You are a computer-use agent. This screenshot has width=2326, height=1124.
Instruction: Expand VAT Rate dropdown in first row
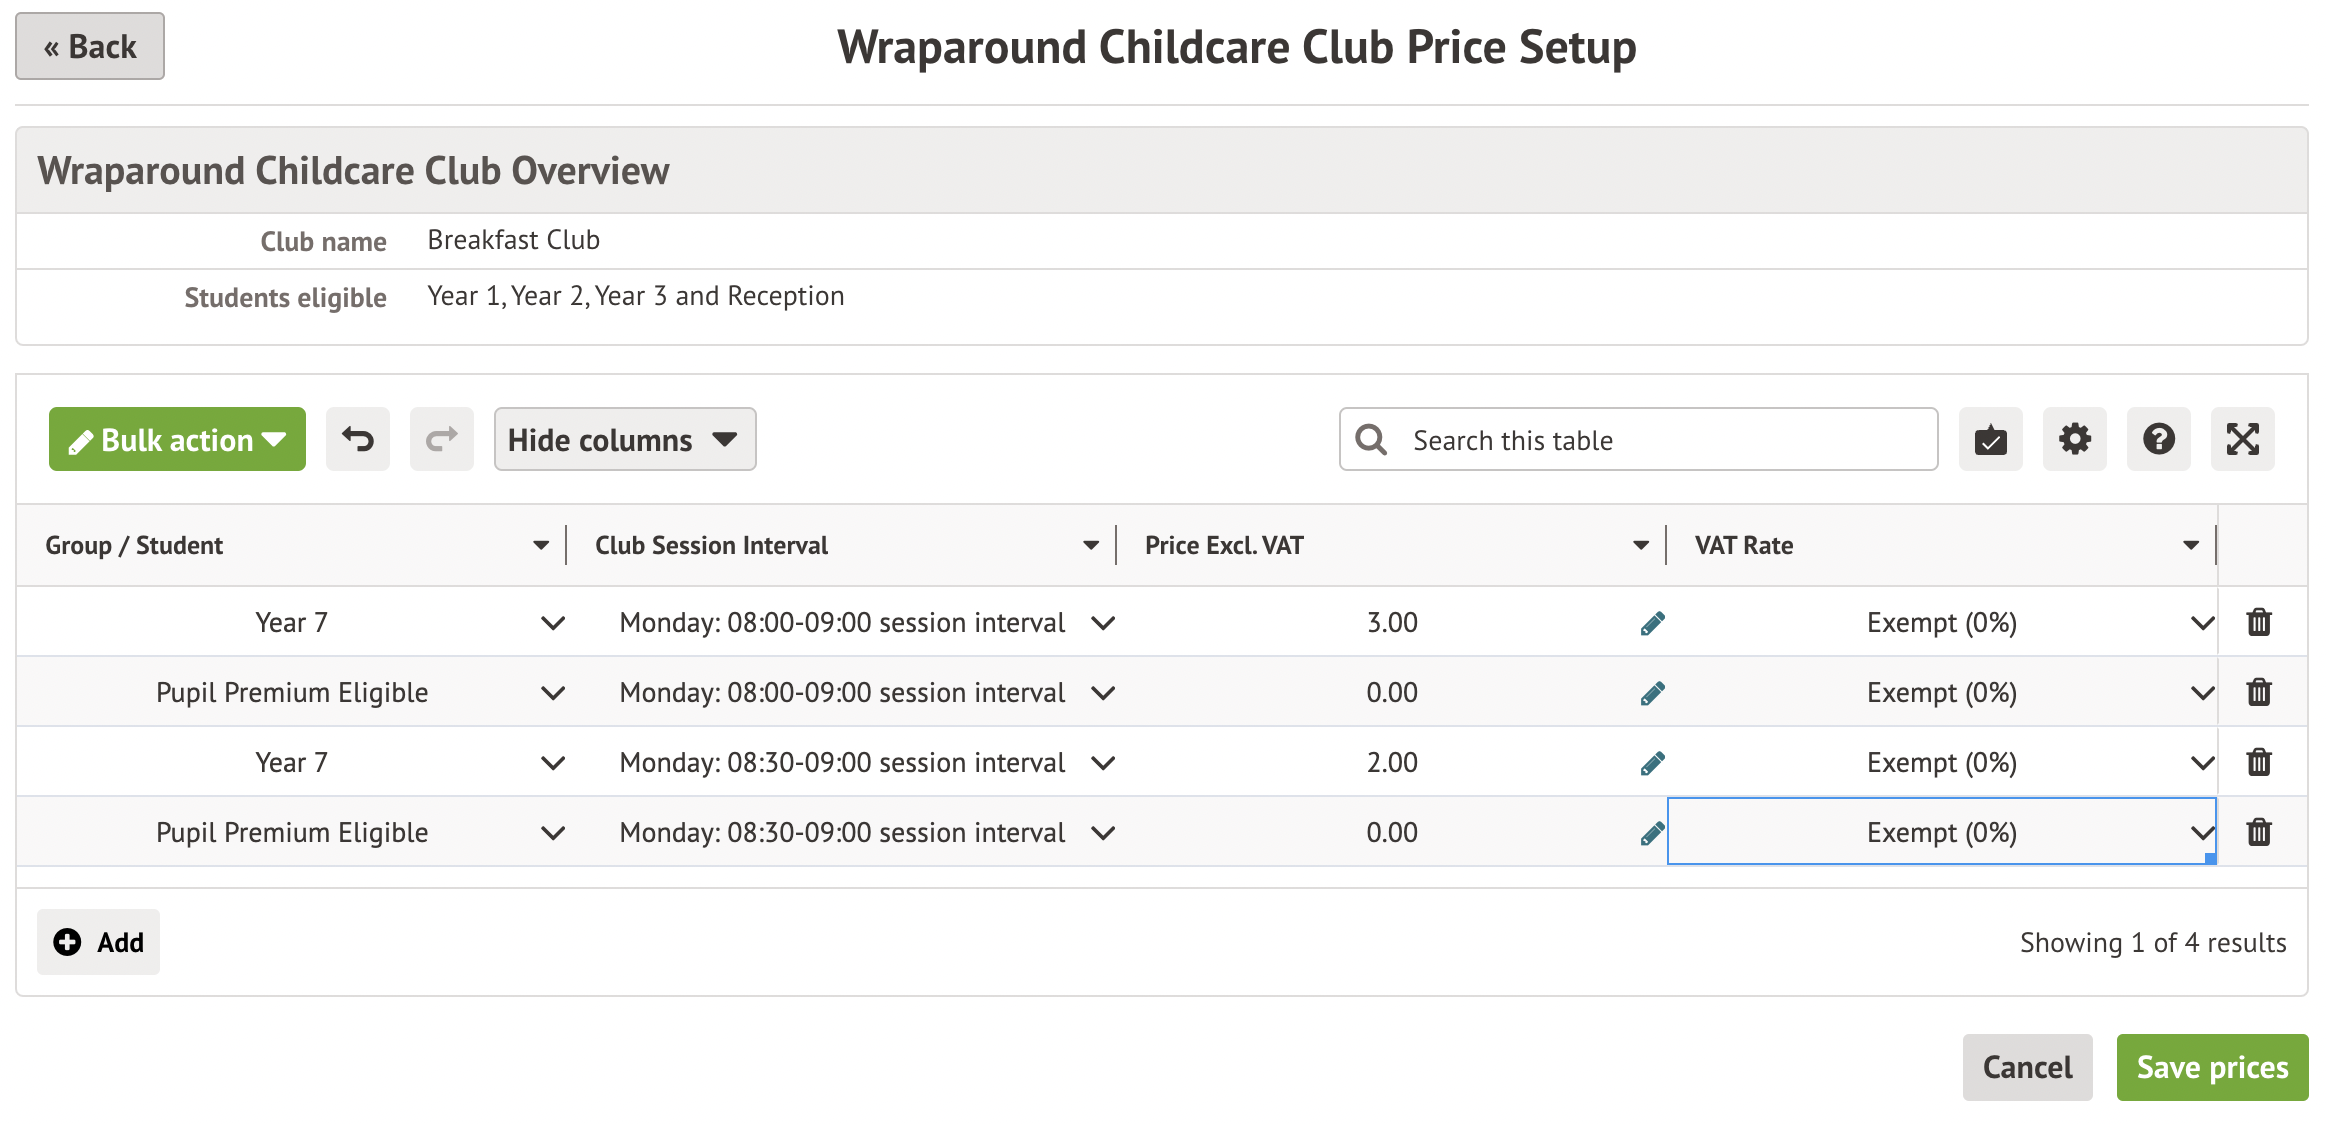click(x=2201, y=623)
